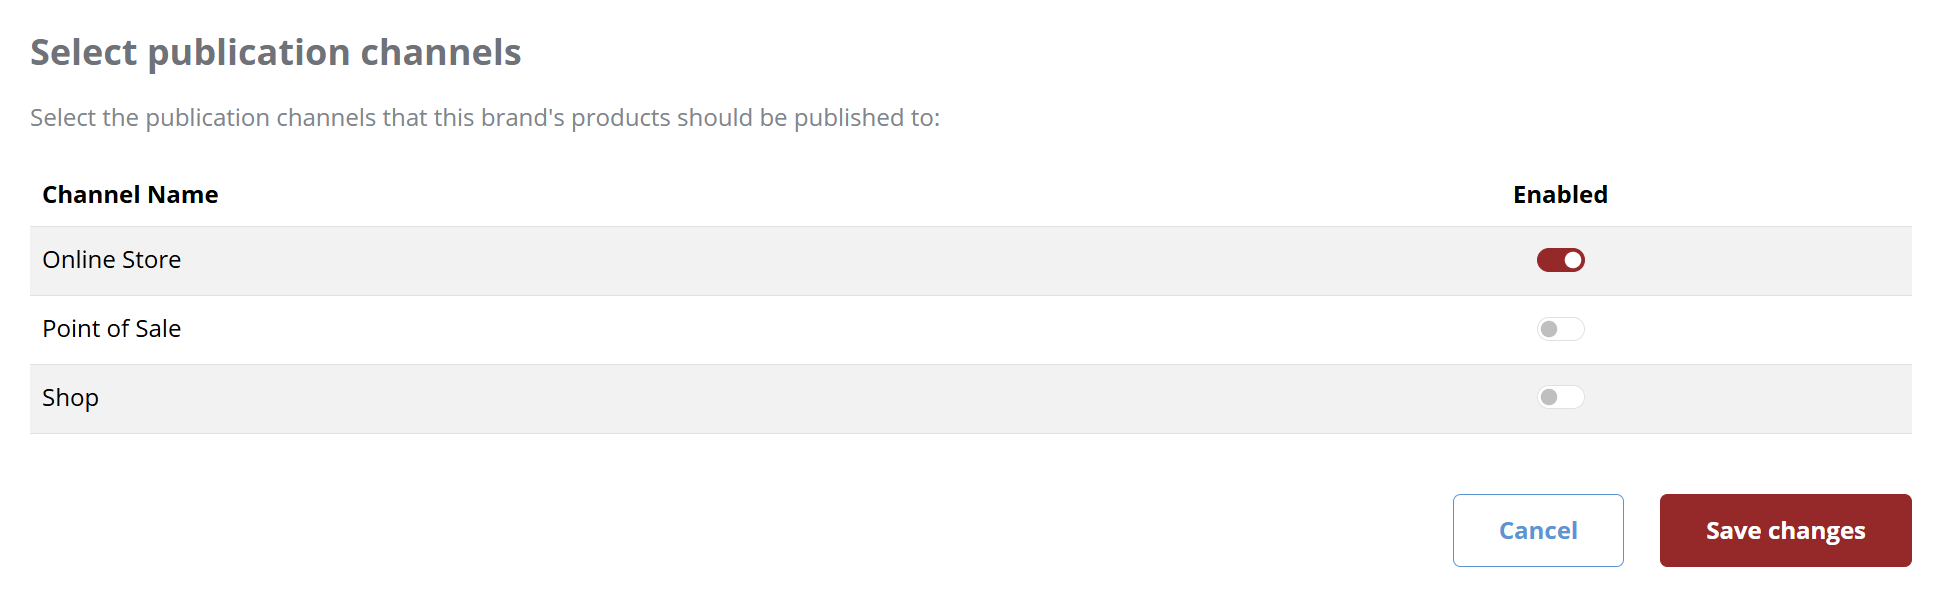Click the word "publication" in the heading
1939x594 pixels.
coord(249,52)
